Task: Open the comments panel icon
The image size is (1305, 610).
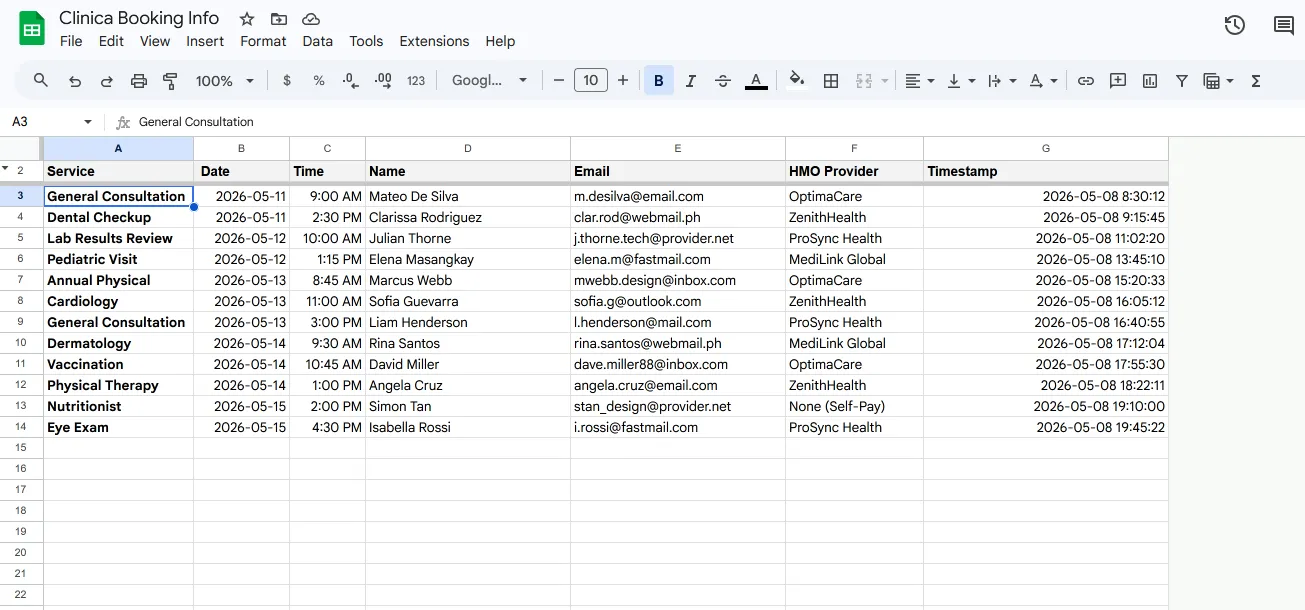Action: (x=1284, y=26)
